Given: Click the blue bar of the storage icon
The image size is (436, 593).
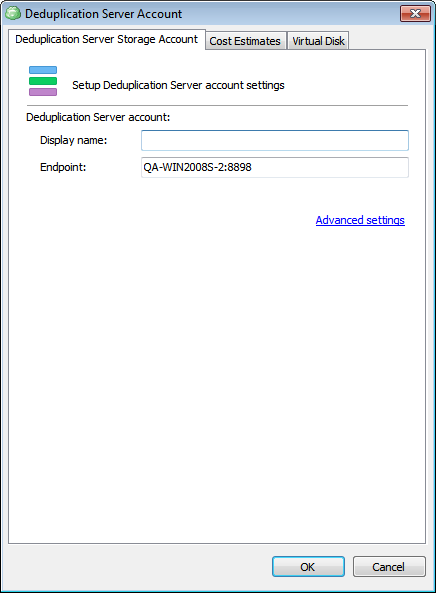Looking at the screenshot, I should pos(43,70).
